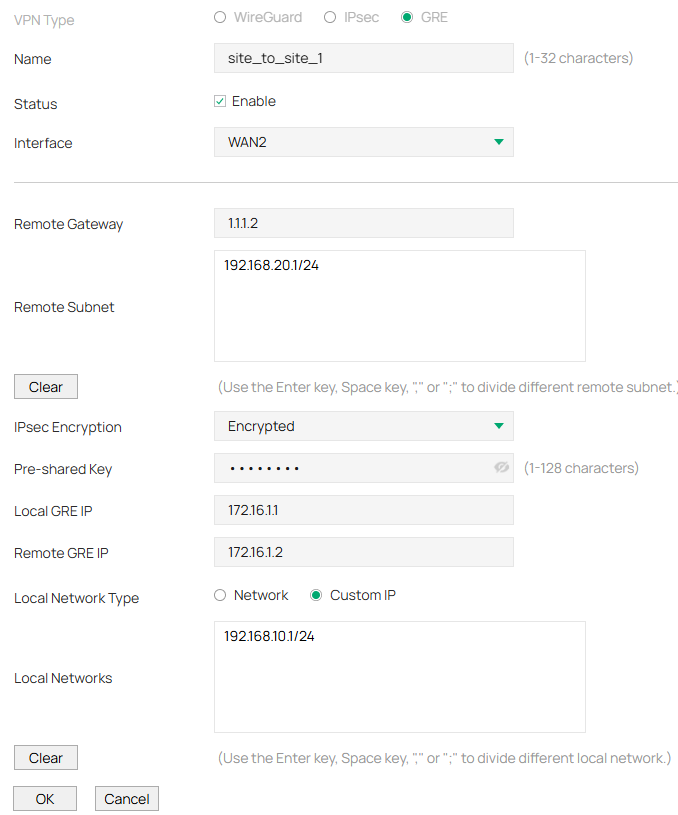Click the Remote GRE IP field
This screenshot has width=678, height=815.
click(x=363, y=552)
